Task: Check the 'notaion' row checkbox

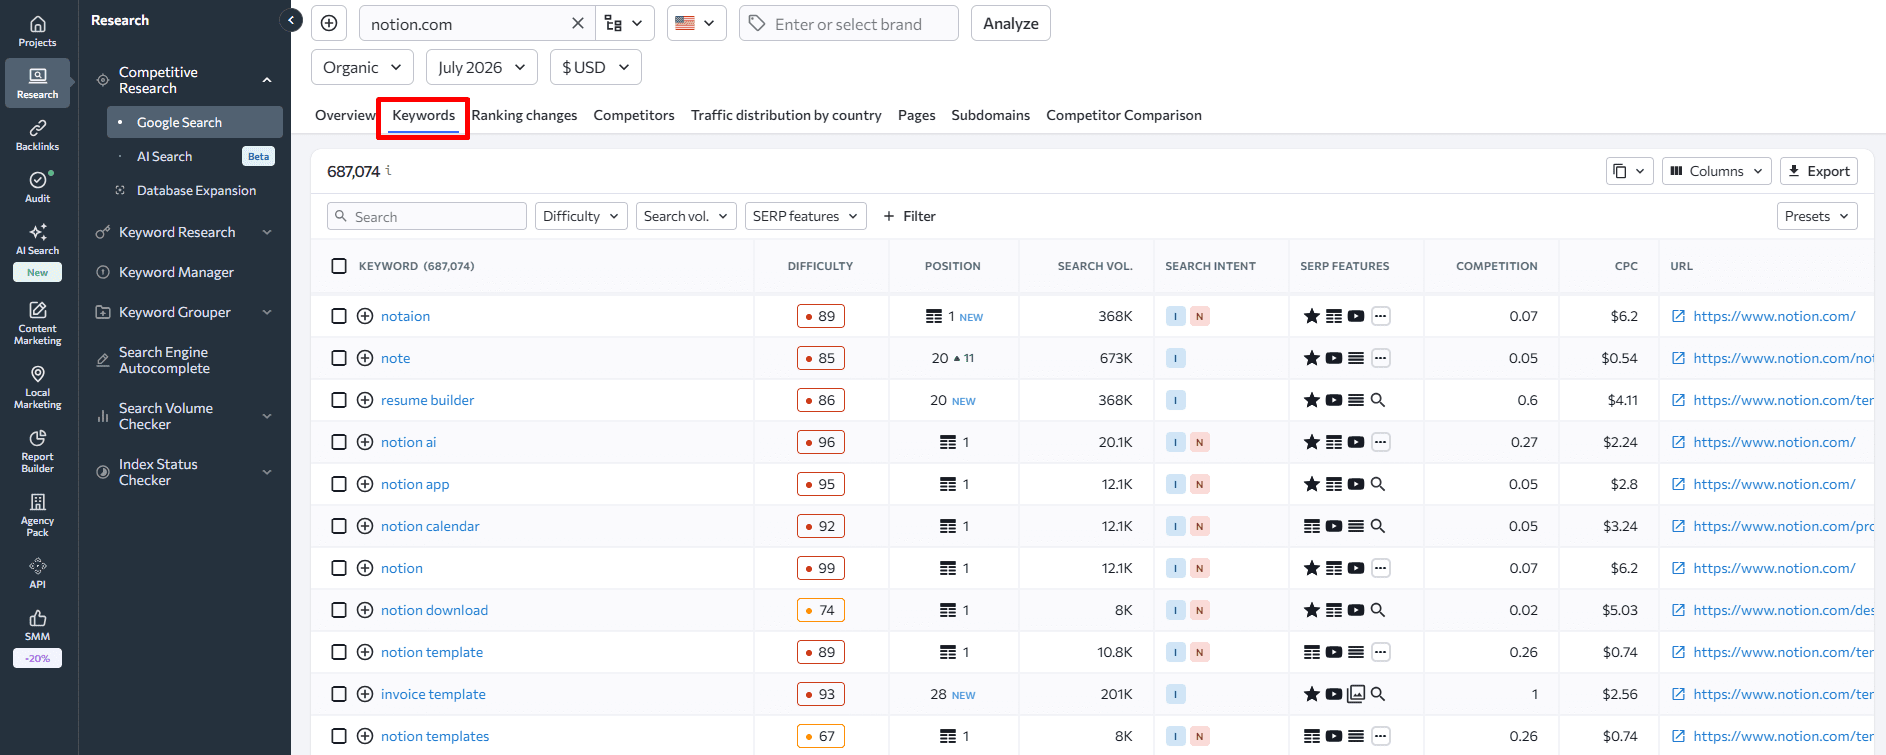Action: (x=339, y=316)
